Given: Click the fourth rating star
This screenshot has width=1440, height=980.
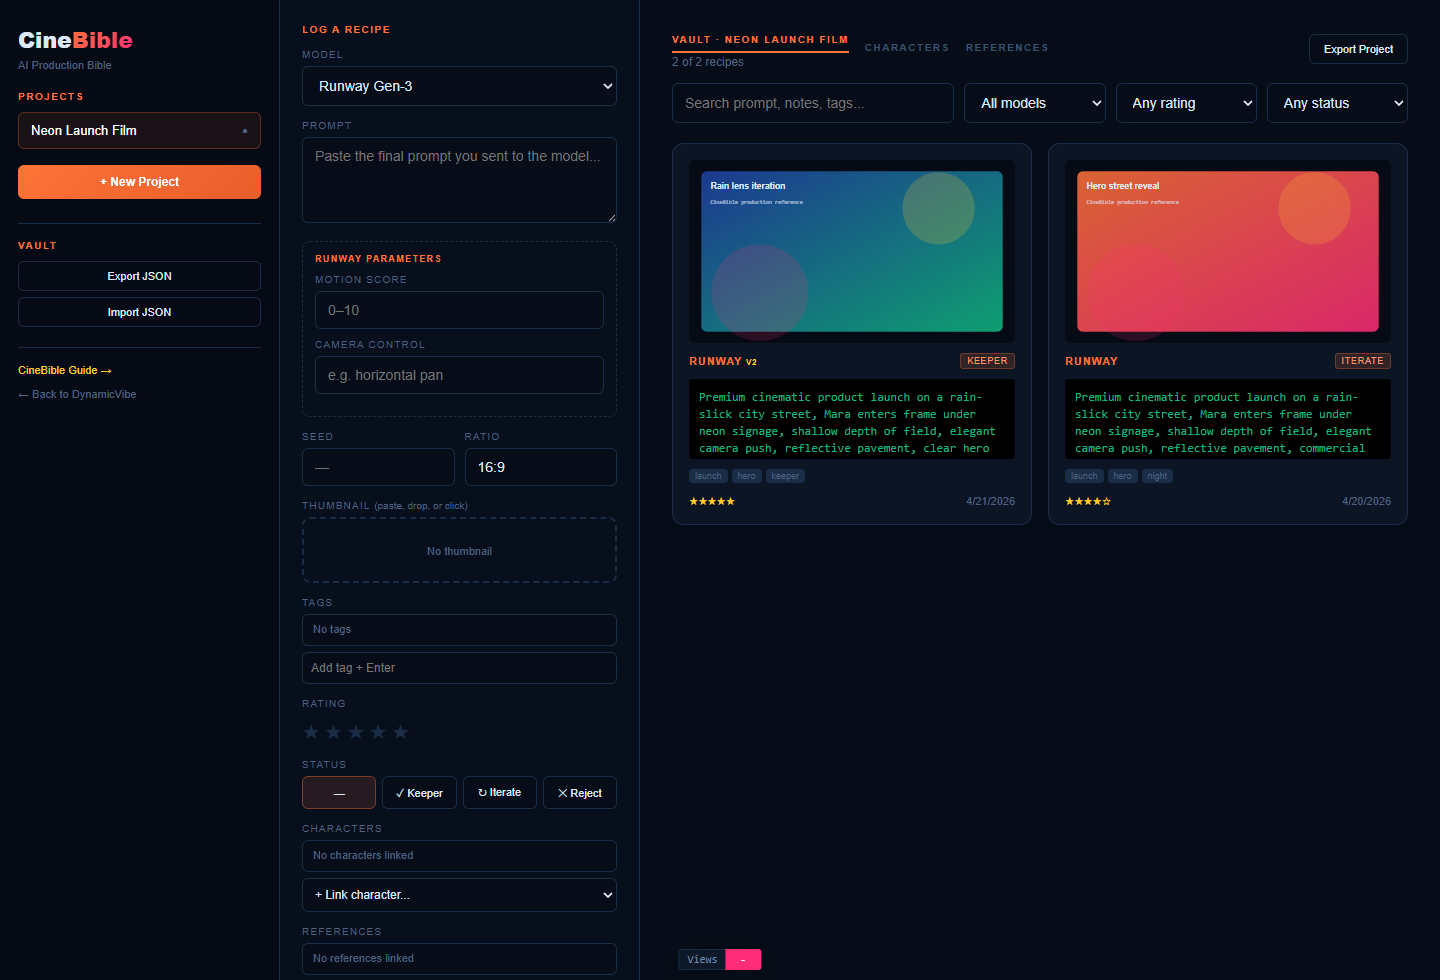Looking at the screenshot, I should pyautogui.click(x=378, y=732).
